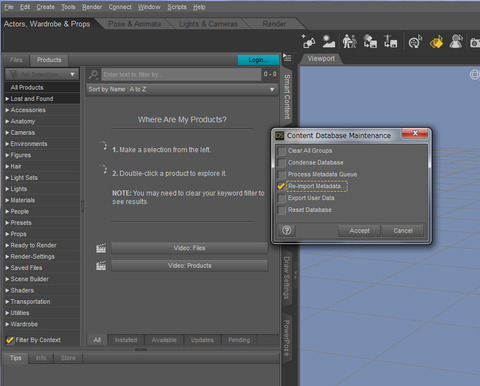Click the two-figures toolbar icon

coord(349,42)
